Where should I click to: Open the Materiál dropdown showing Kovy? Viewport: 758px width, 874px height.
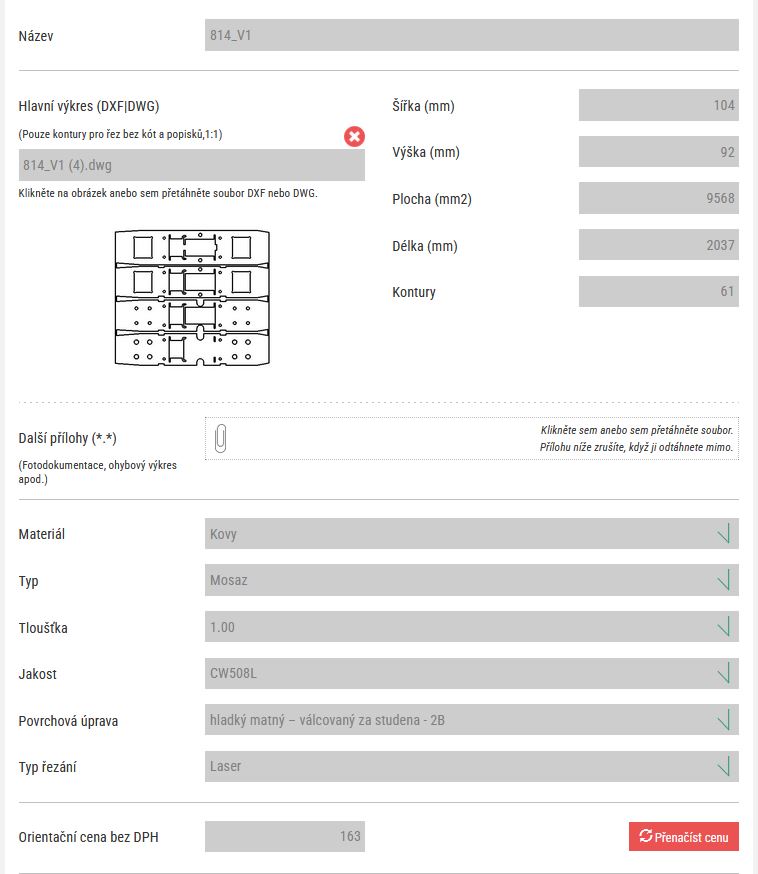tap(471, 534)
